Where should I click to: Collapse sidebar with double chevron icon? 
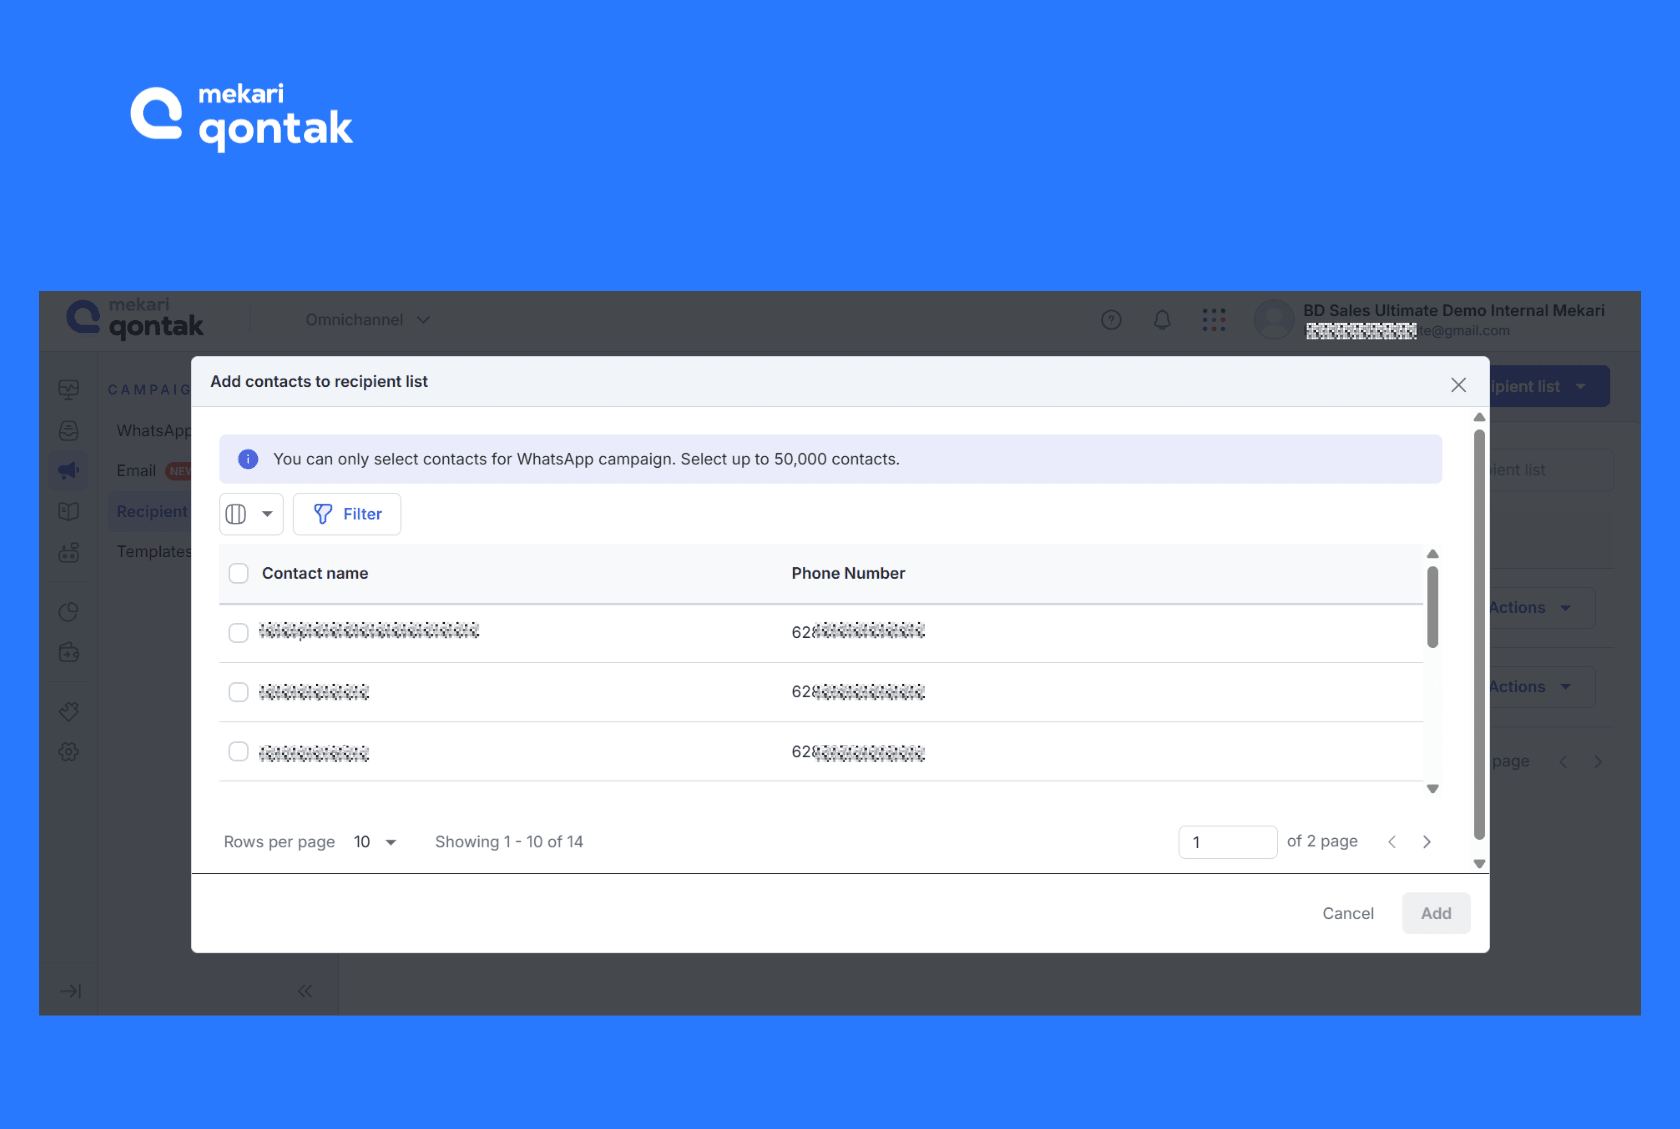(305, 991)
